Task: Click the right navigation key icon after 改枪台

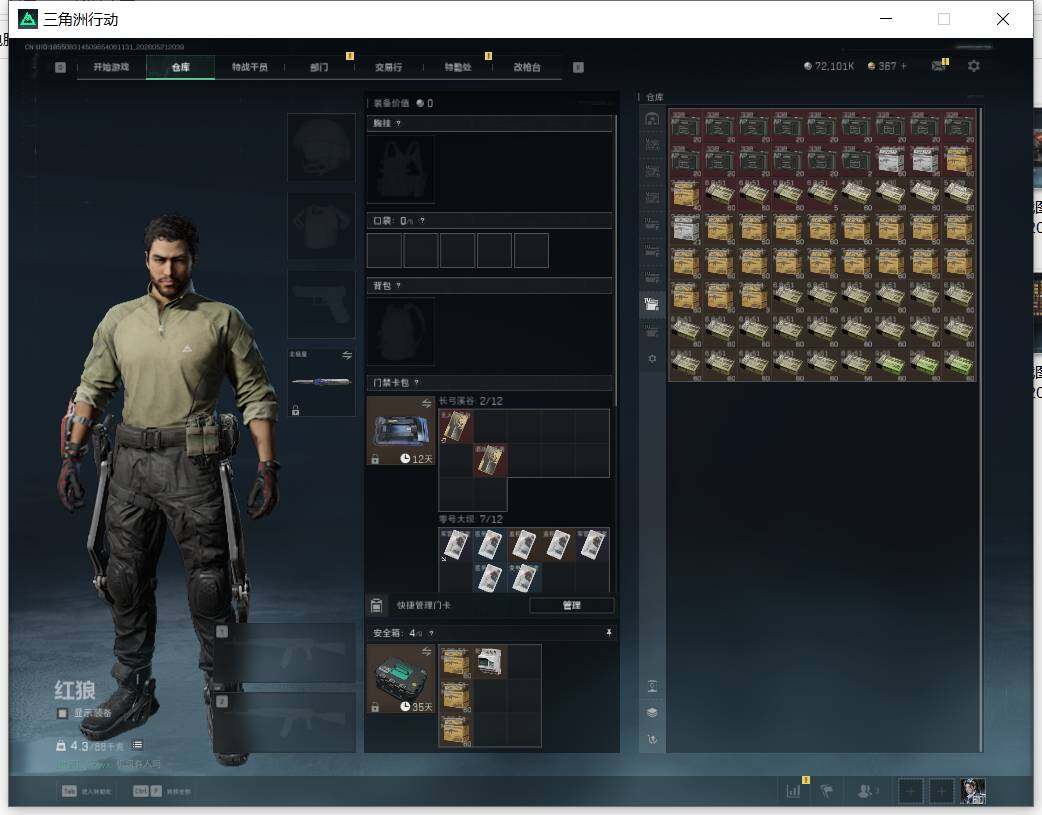Action: [x=578, y=67]
